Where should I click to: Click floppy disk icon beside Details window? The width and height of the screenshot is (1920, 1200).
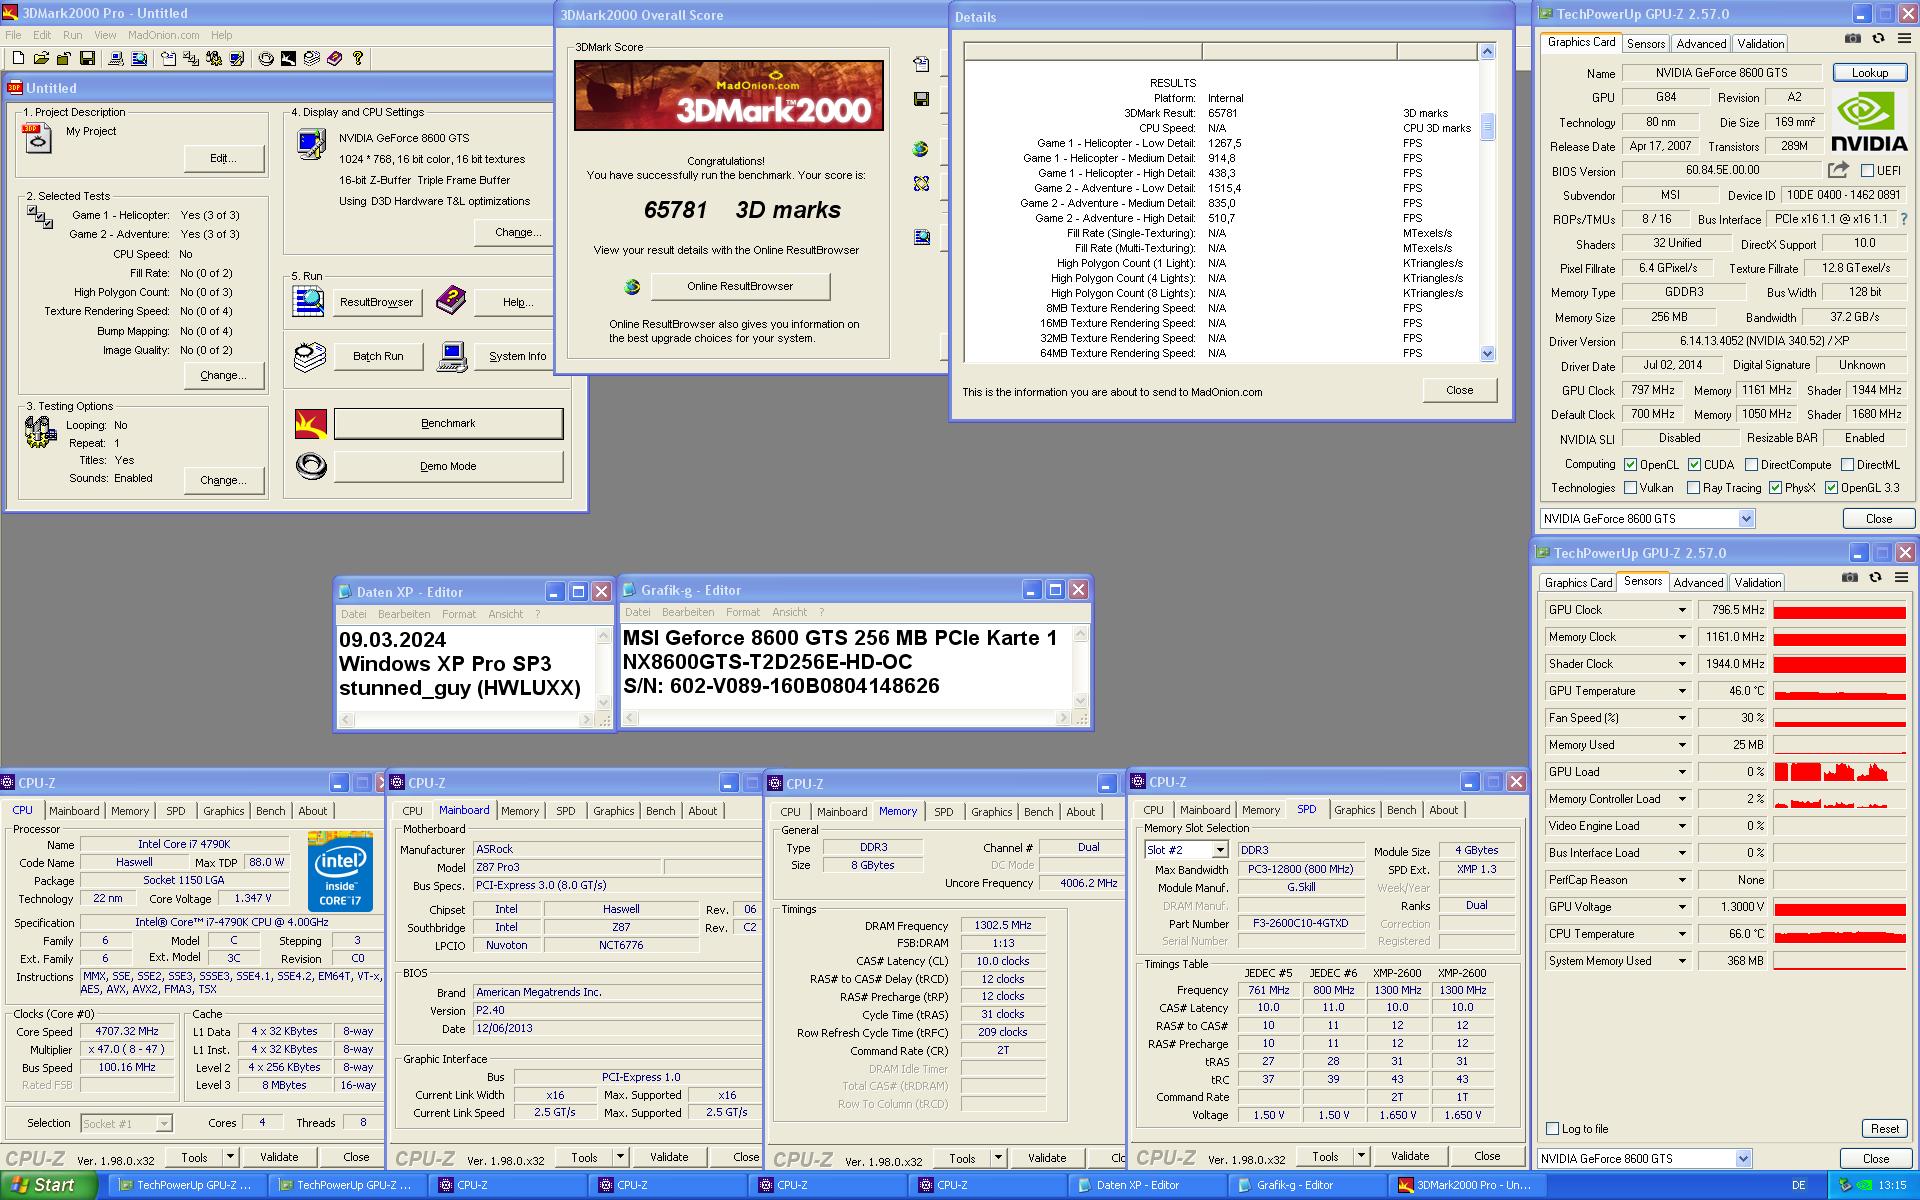tap(921, 99)
